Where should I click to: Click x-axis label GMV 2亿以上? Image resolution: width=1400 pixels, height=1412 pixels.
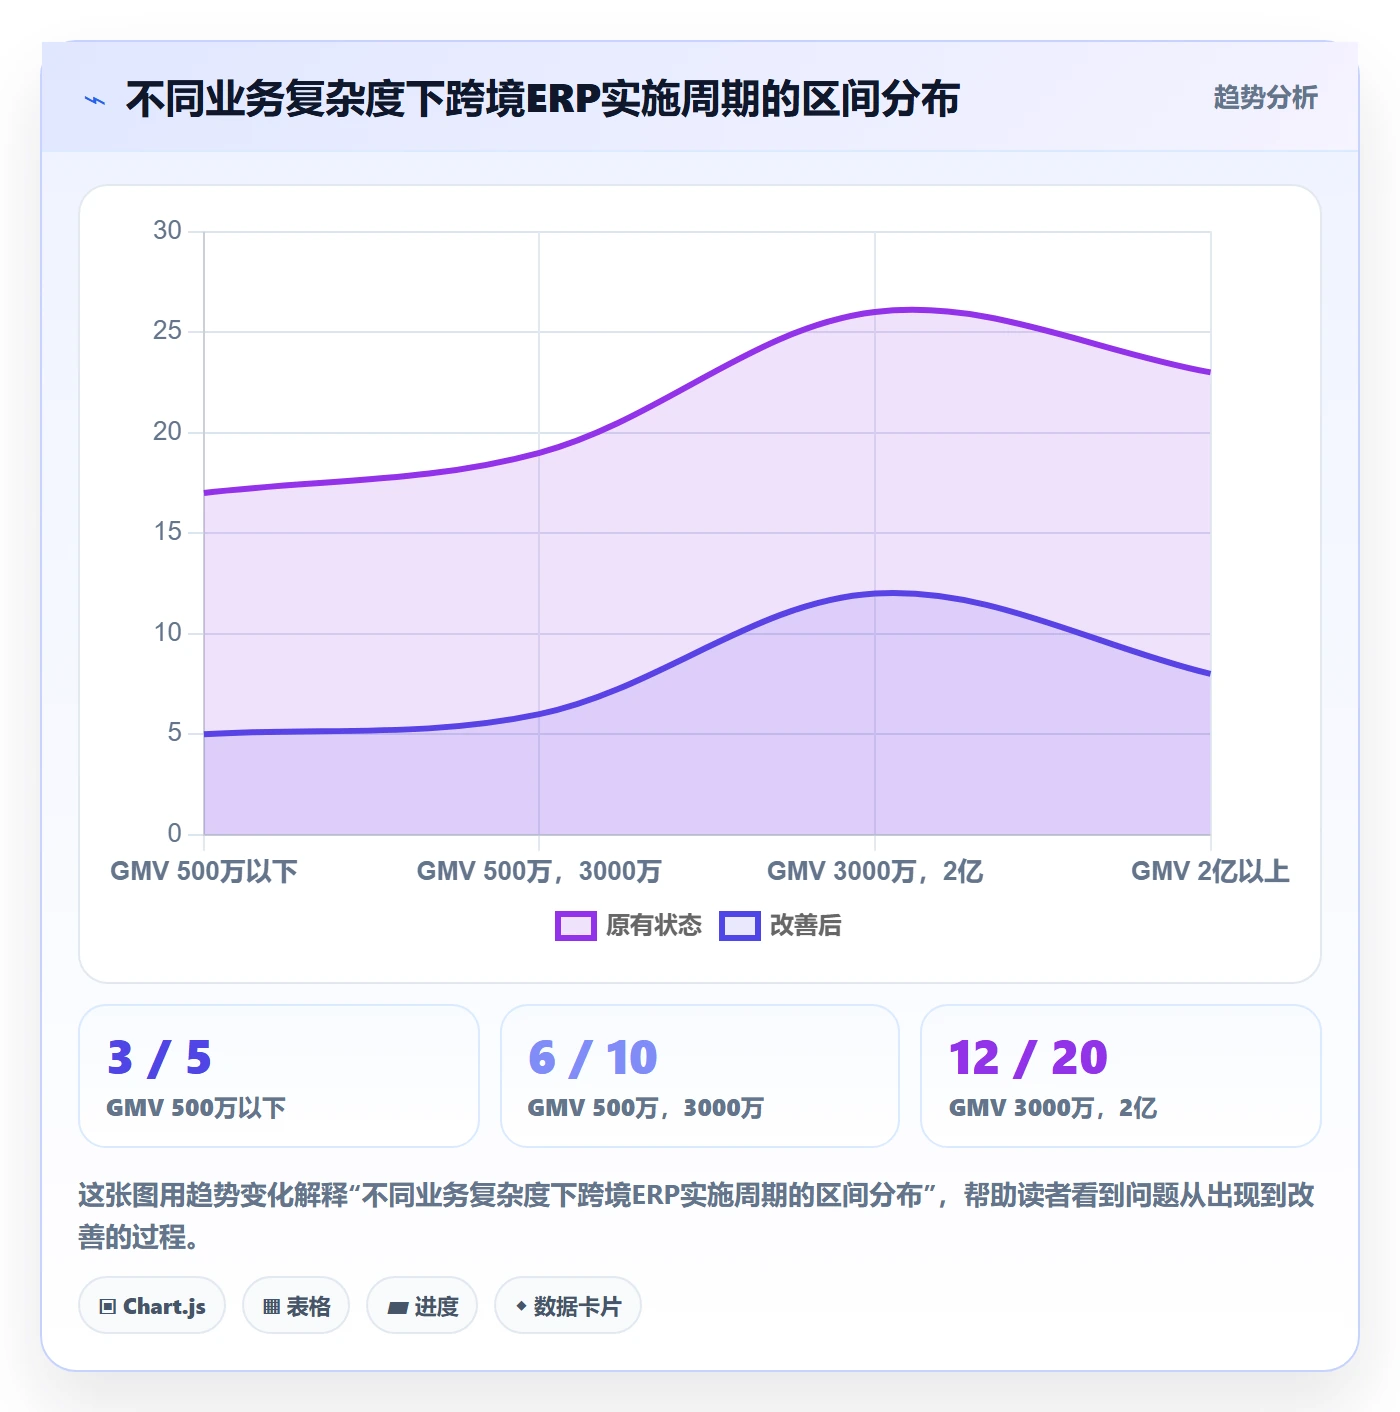coord(1210,871)
